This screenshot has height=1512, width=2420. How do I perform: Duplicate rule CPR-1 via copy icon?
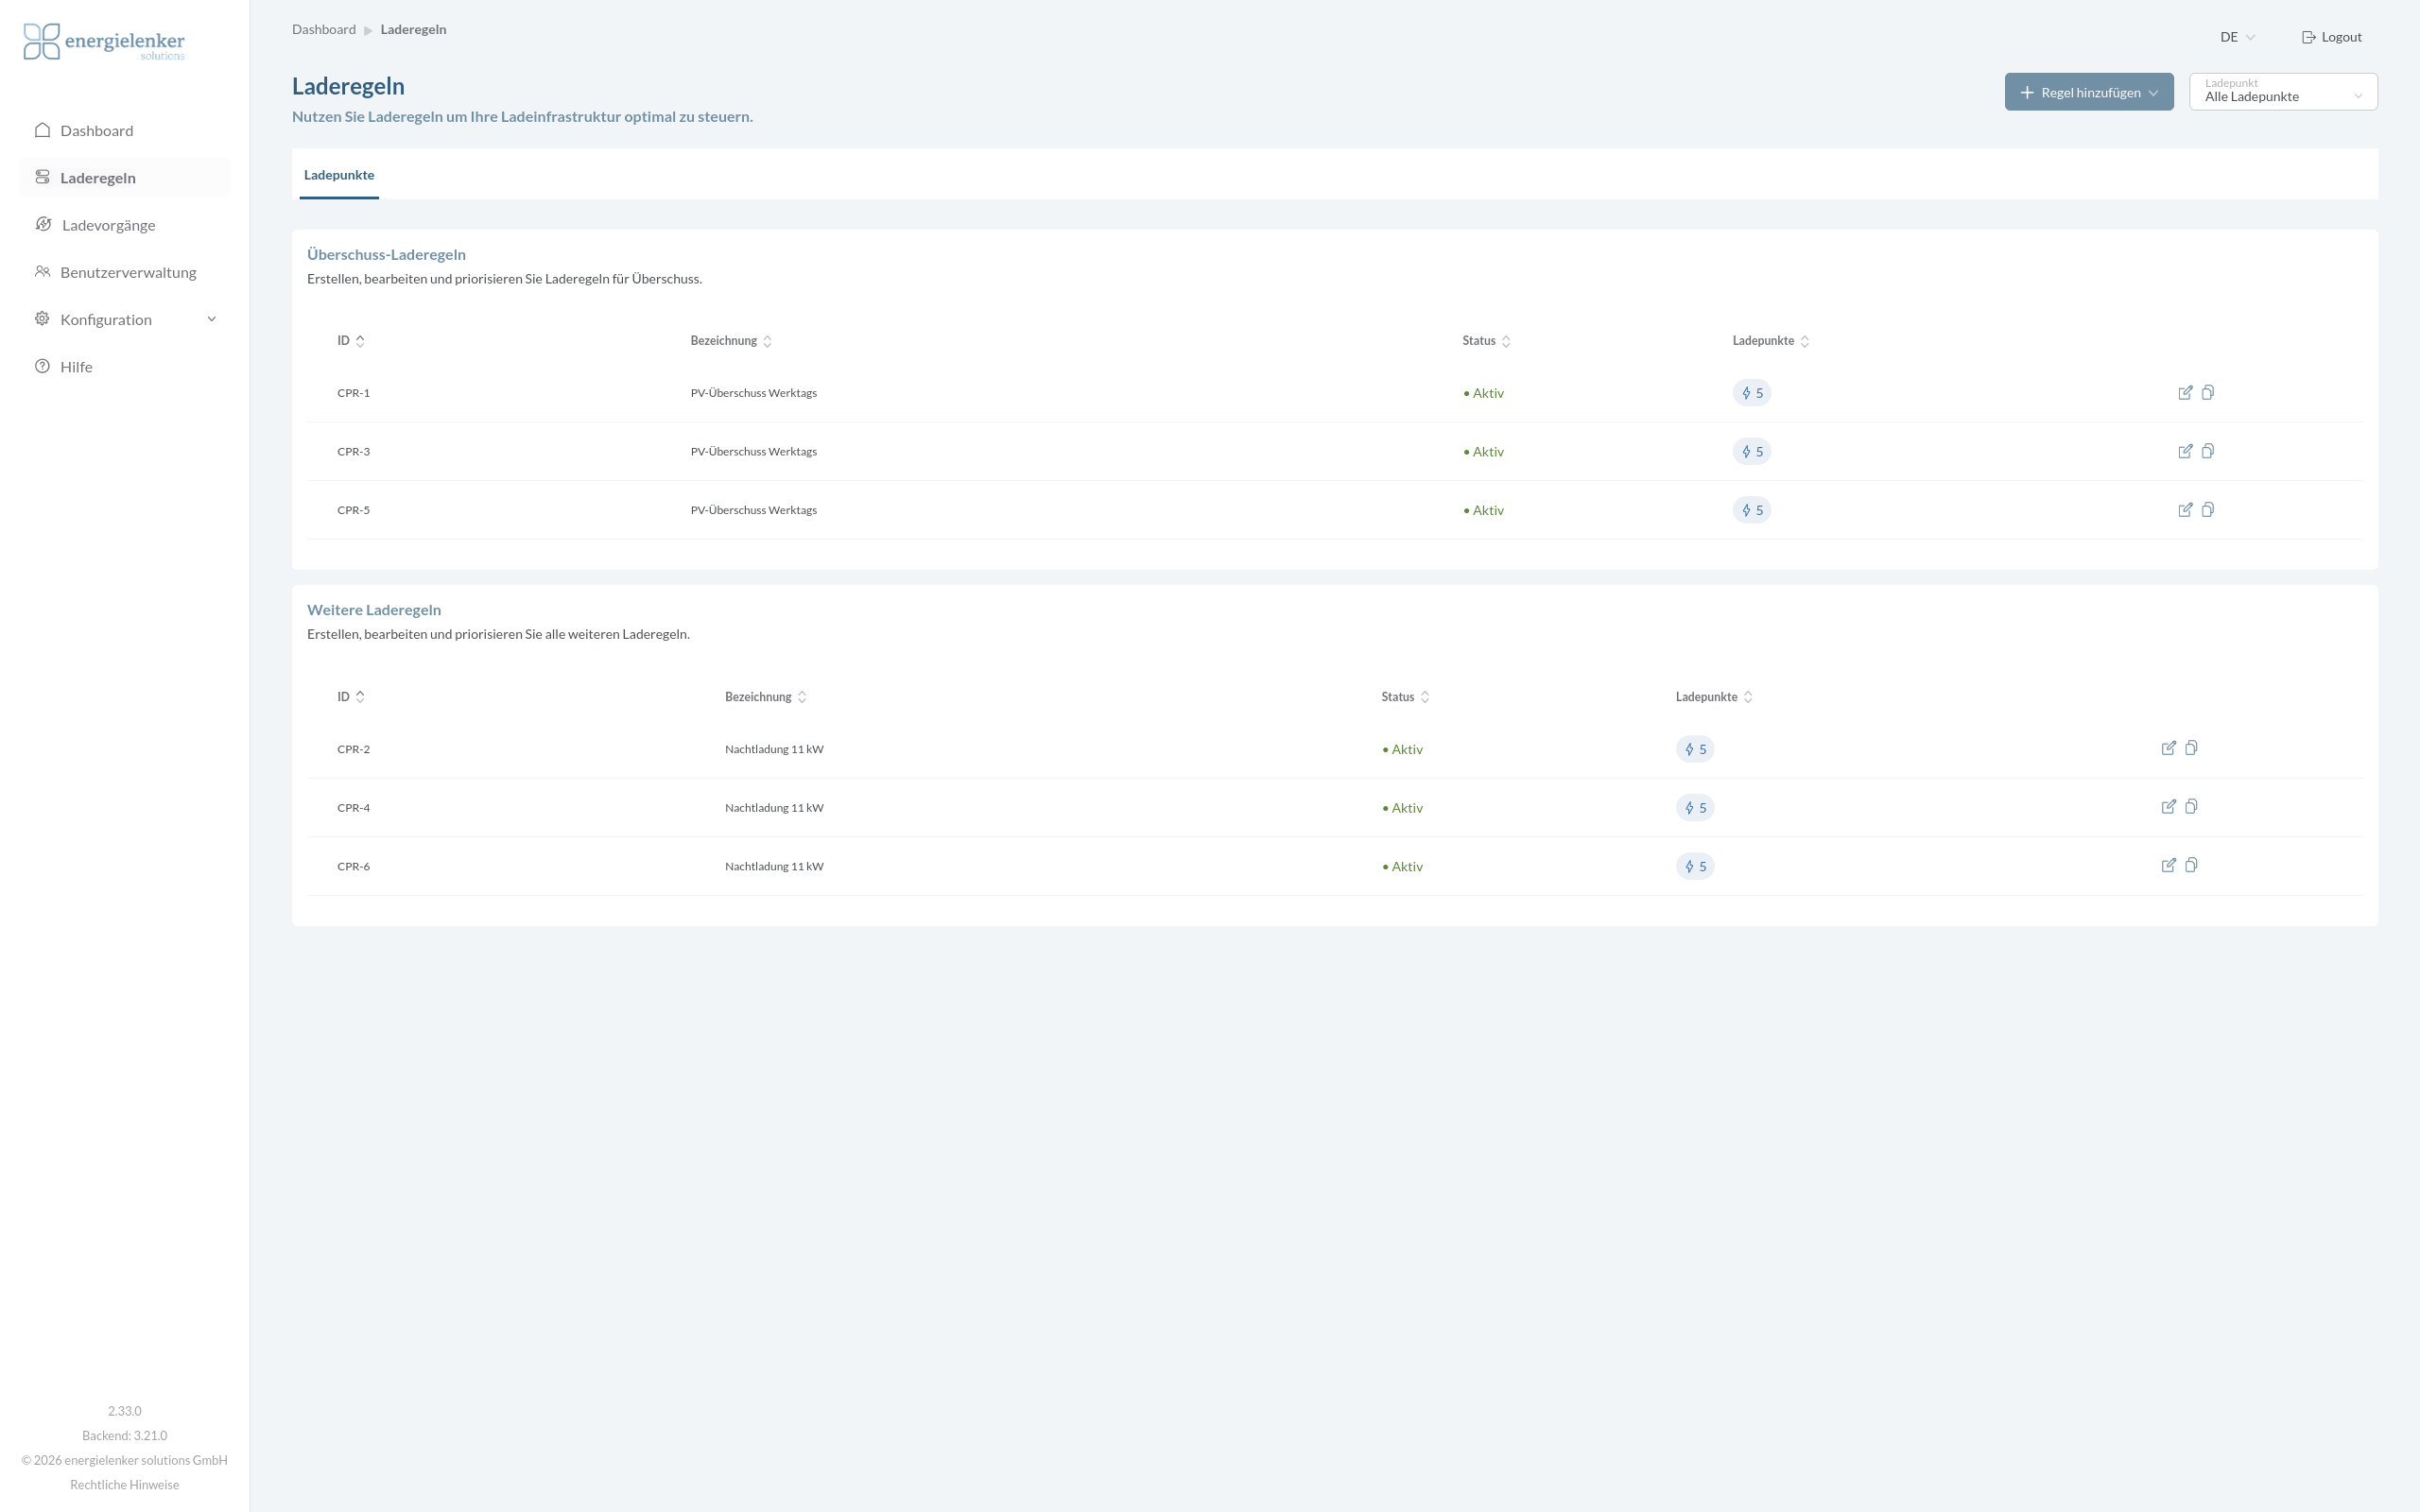[2208, 393]
